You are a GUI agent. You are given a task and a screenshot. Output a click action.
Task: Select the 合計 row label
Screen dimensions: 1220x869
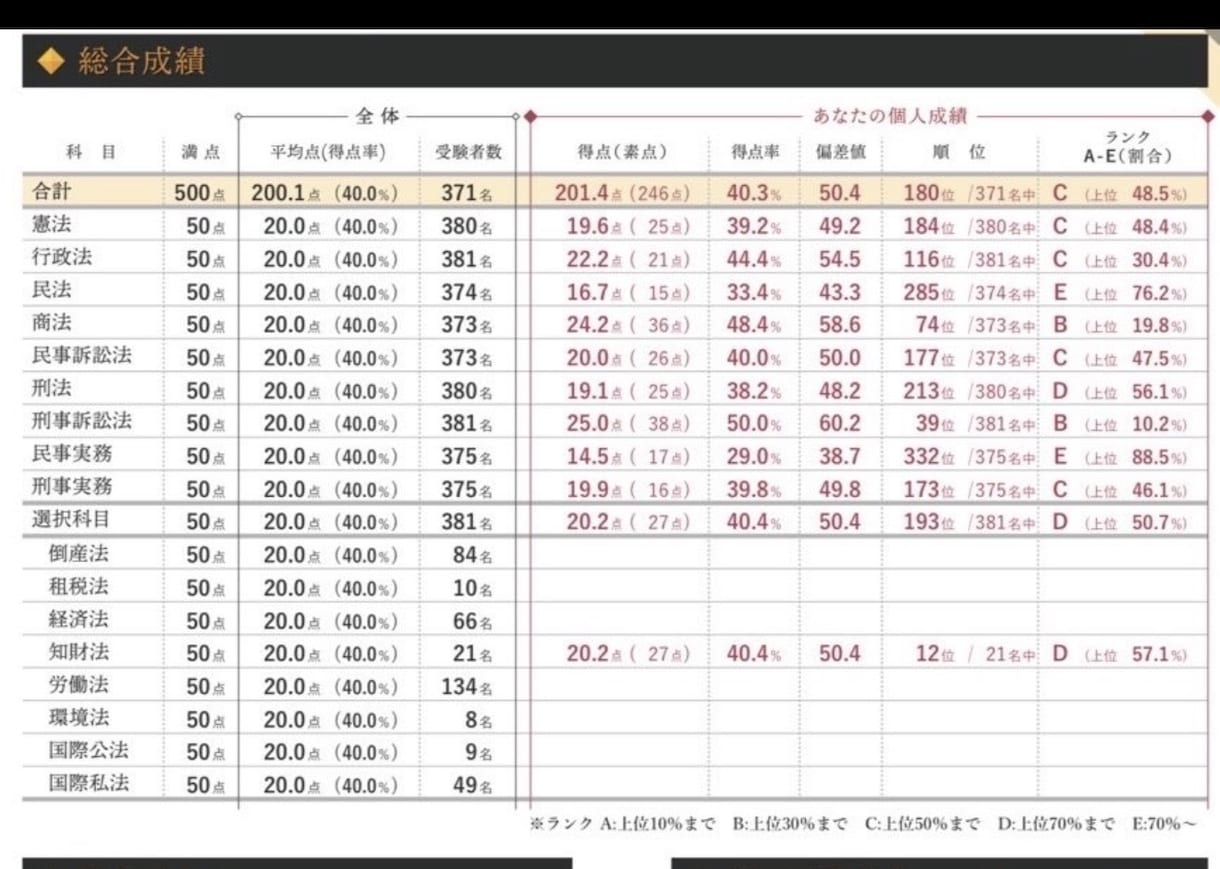click(x=52, y=192)
